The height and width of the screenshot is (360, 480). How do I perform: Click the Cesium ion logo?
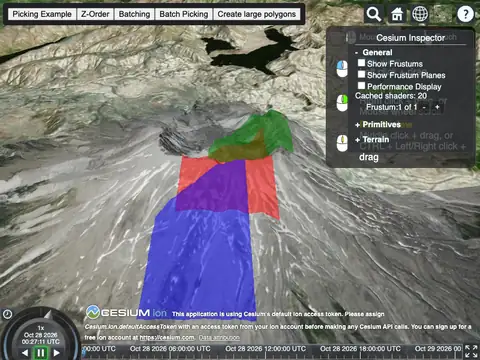click(x=127, y=312)
